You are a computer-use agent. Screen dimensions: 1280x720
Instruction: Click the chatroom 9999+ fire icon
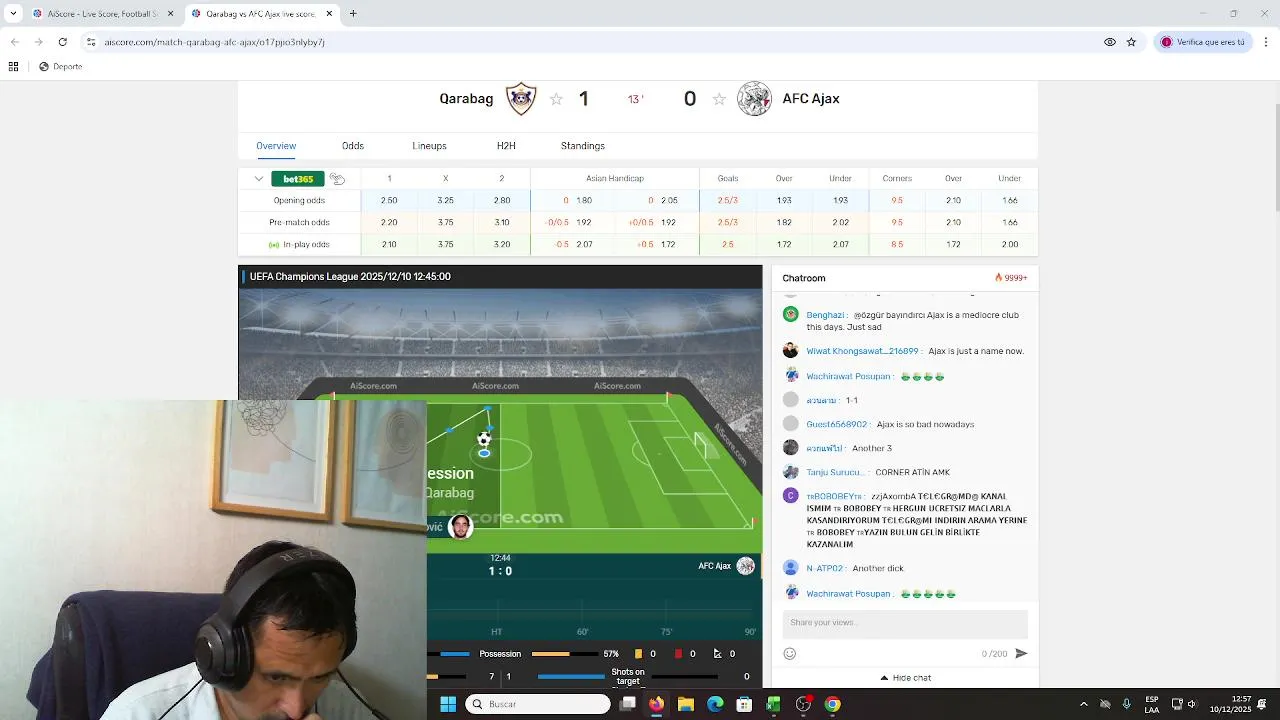coord(998,278)
